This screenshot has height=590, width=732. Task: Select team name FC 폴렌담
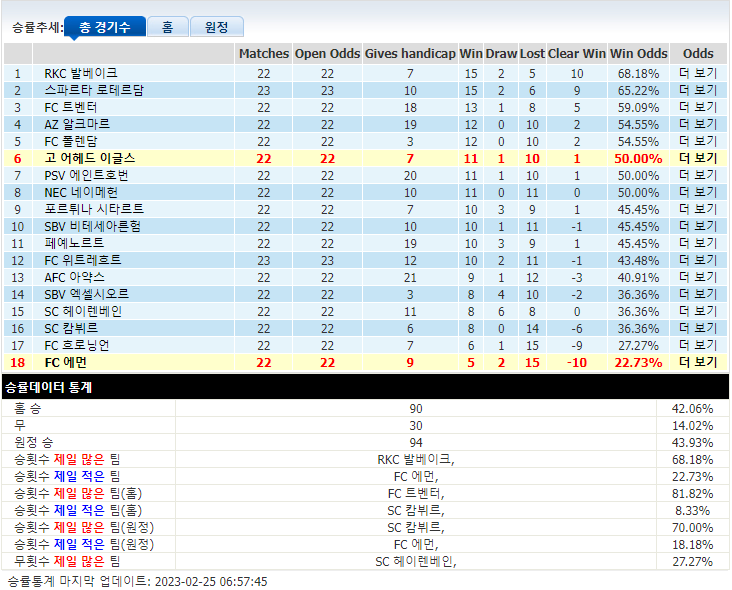pyautogui.click(x=70, y=141)
